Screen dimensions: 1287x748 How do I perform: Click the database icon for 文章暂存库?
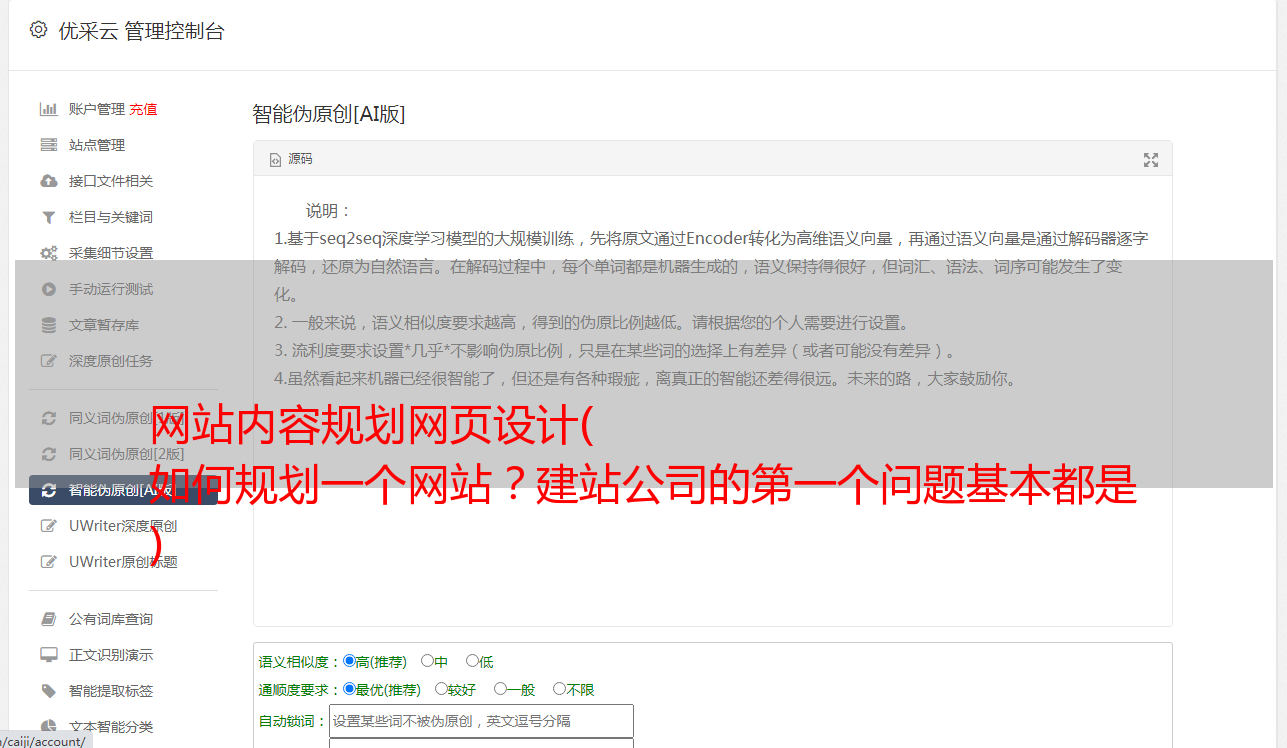pos(48,325)
